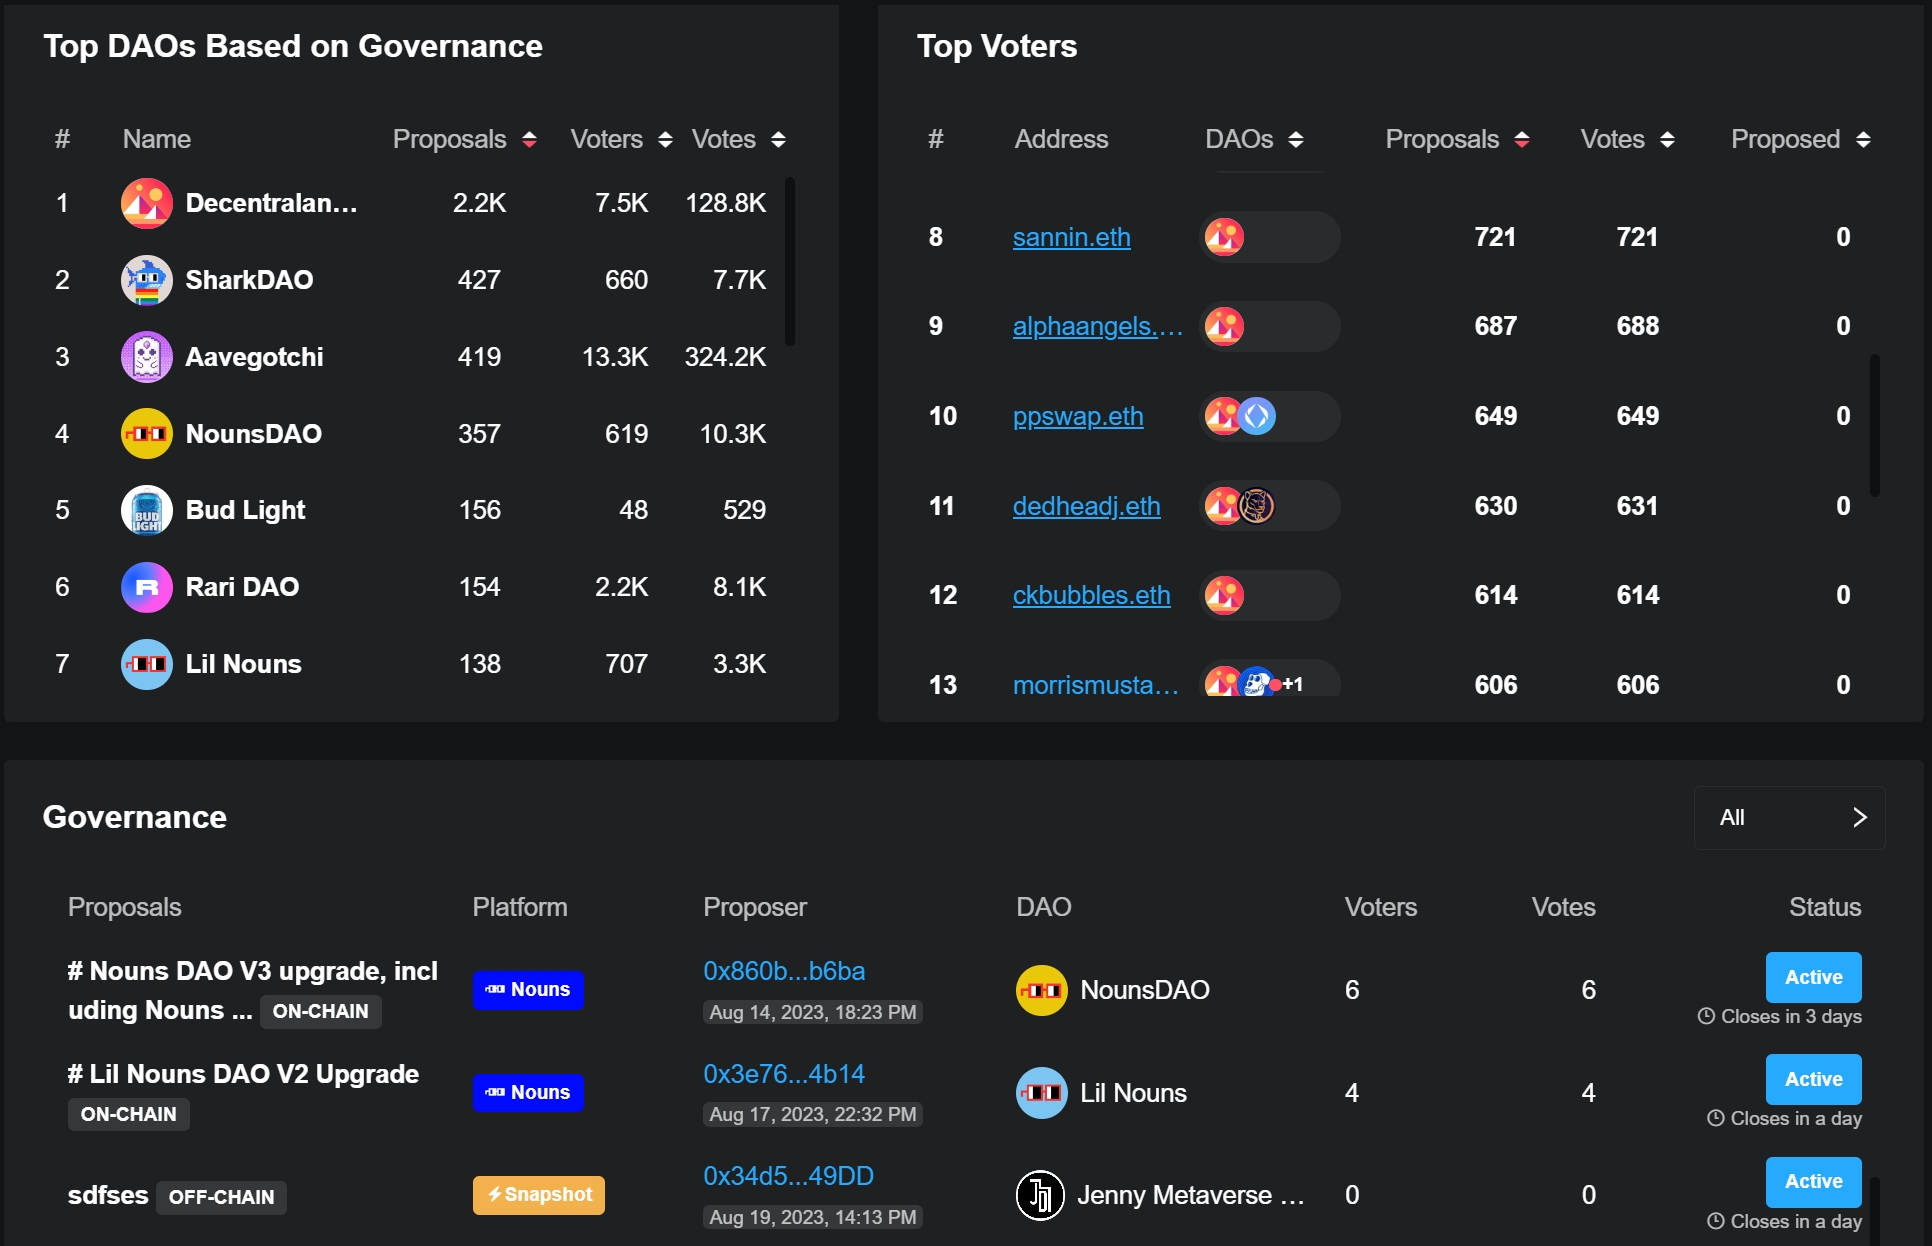Open the All filter dropdown in Governance

tap(1789, 818)
